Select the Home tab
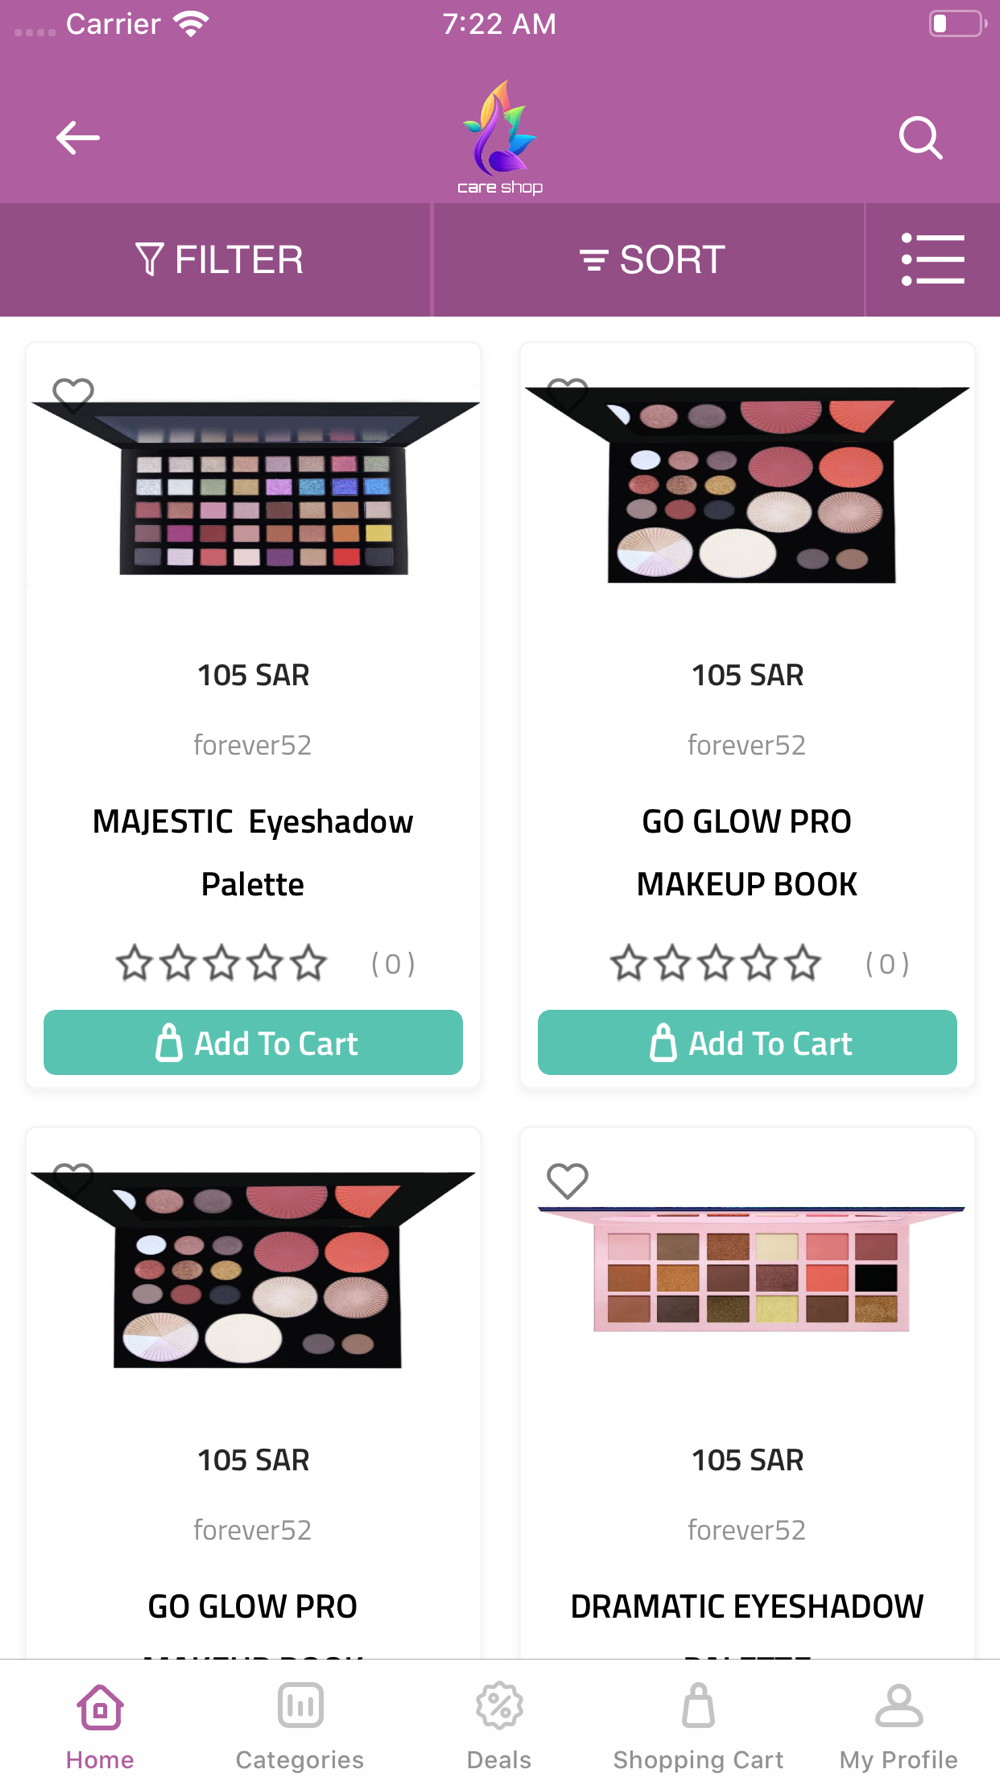Image resolution: width=1000 pixels, height=1778 pixels. [100, 1725]
